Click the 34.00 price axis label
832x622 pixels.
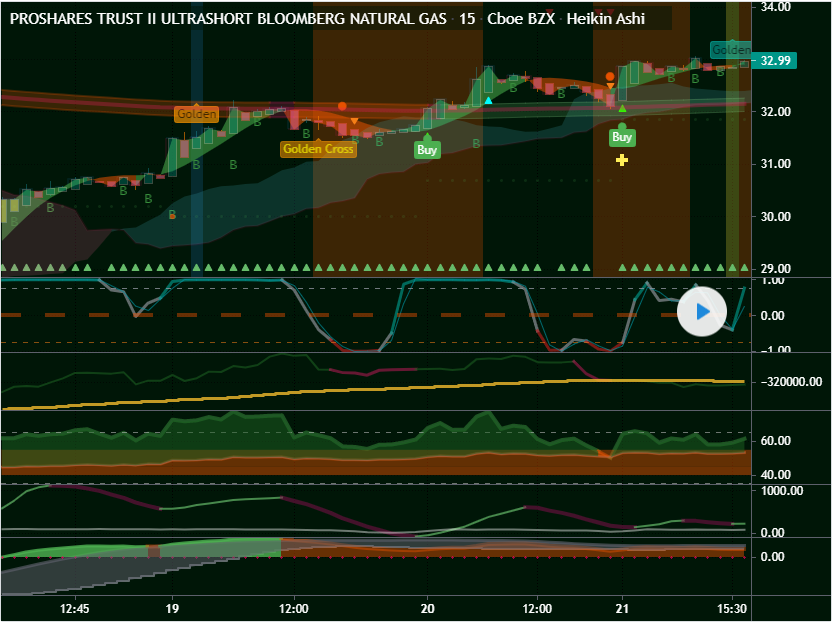[775, 7]
